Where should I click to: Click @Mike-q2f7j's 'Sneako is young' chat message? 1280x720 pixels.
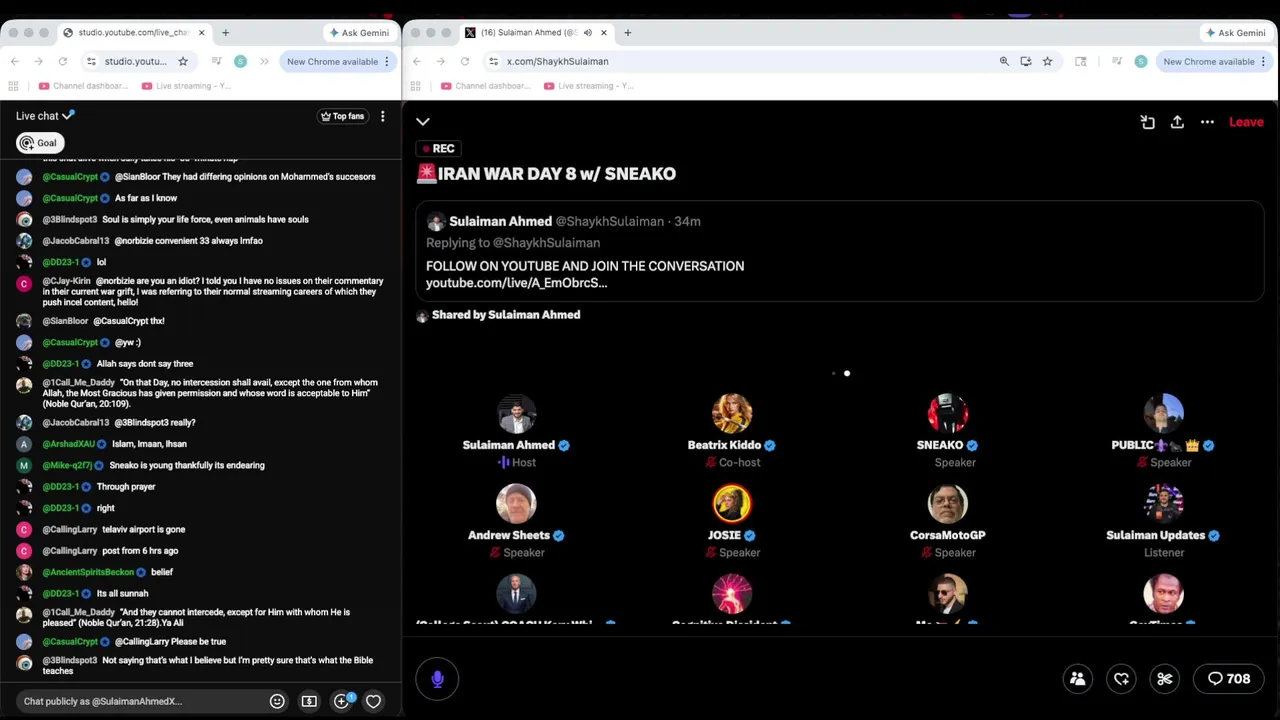point(187,466)
